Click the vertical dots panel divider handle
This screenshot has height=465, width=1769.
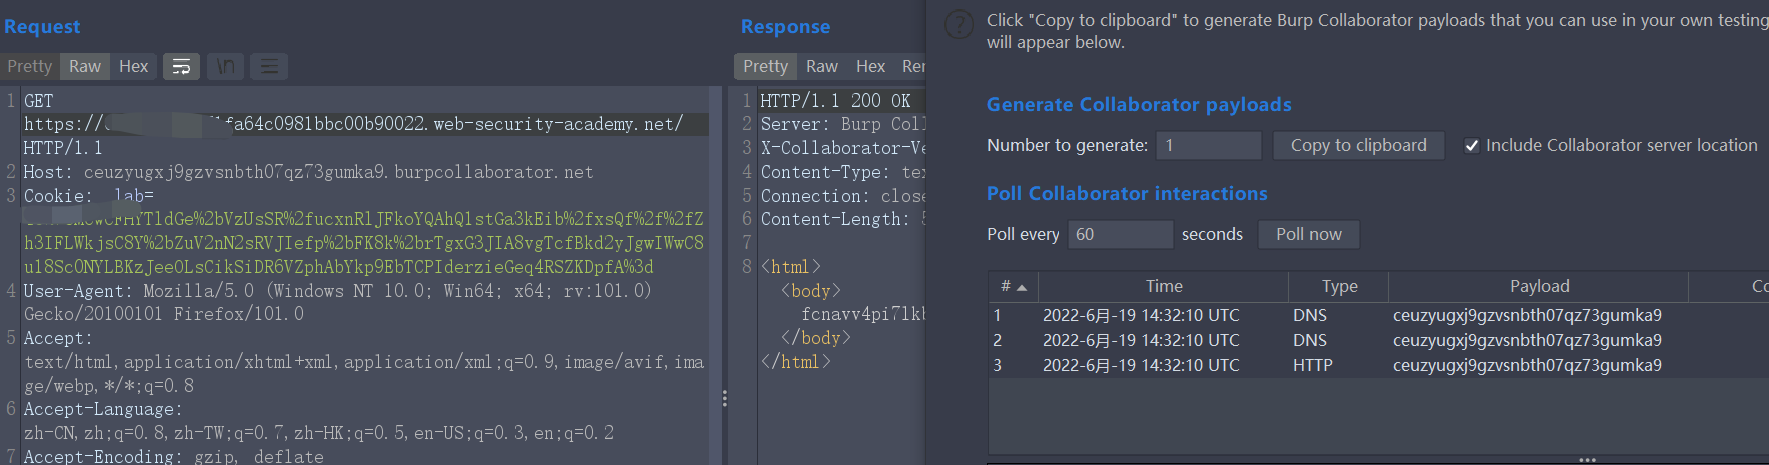point(724,399)
